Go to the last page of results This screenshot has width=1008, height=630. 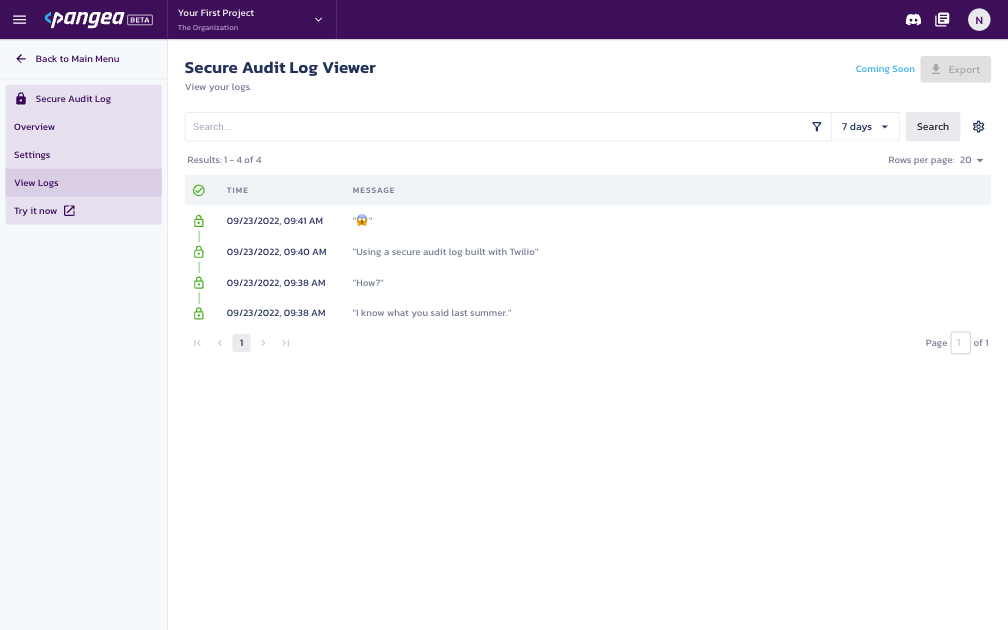[x=285, y=343]
